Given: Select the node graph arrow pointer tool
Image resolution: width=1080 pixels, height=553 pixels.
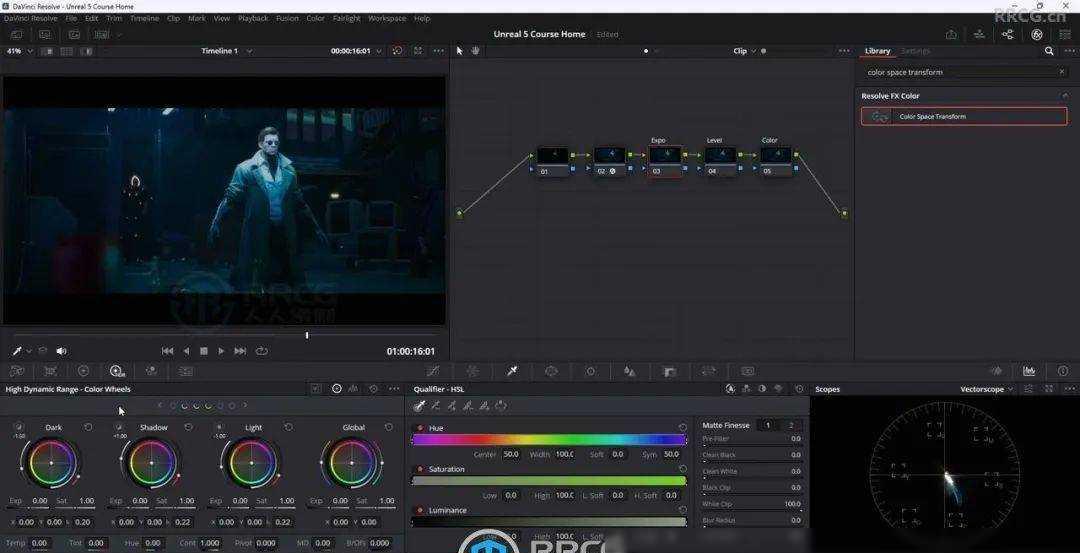Looking at the screenshot, I should 459,51.
